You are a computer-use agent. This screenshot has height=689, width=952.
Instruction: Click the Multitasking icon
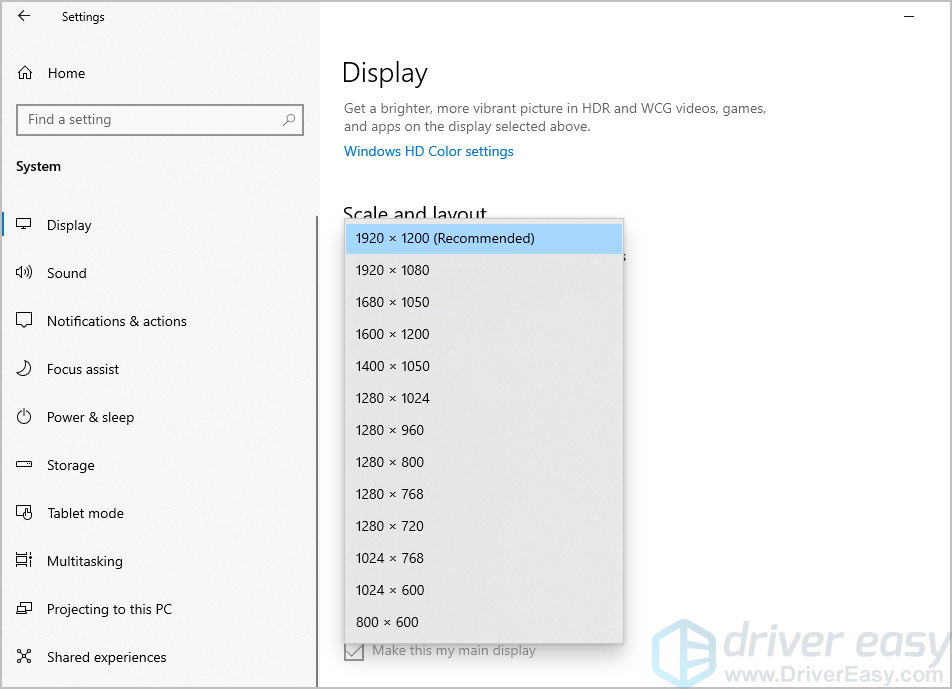pyautogui.click(x=25, y=561)
